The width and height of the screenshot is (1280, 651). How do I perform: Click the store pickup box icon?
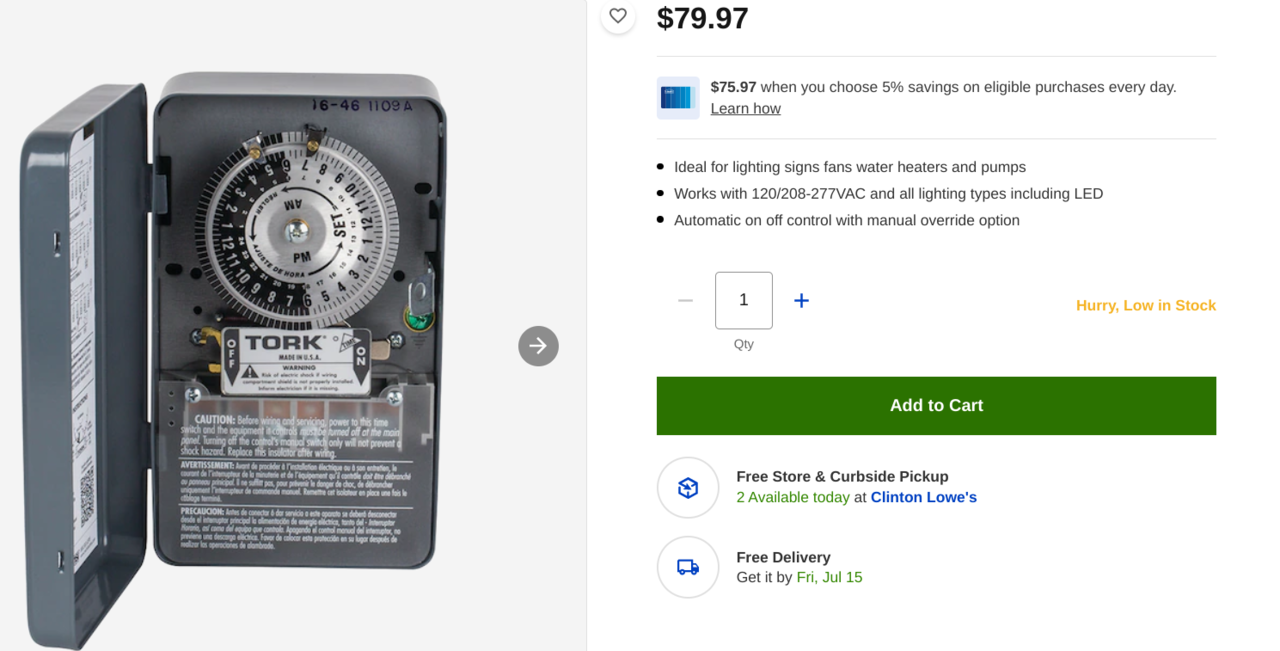[688, 488]
